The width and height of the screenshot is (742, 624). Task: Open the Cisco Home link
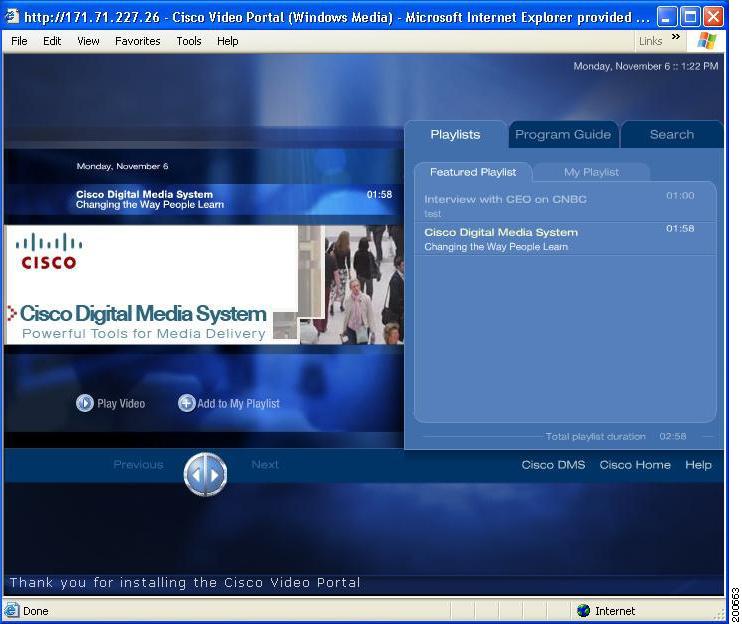click(635, 465)
